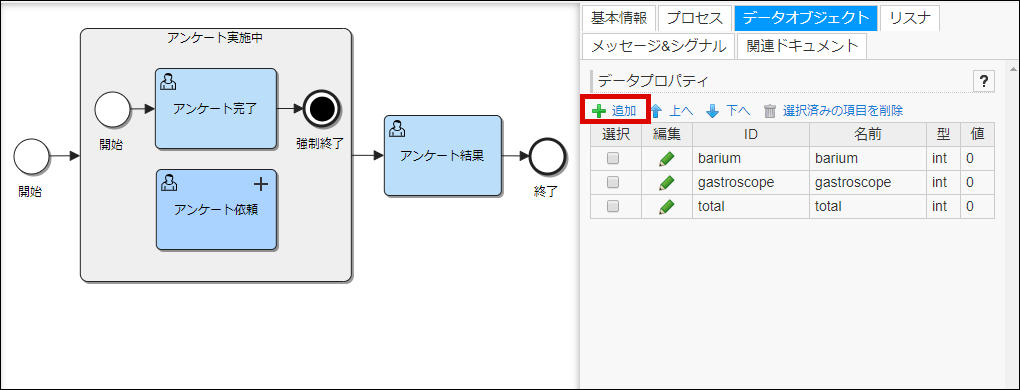1020x390 pixels.
Task: Select the アンケート完了 user task
Action: pos(215,109)
